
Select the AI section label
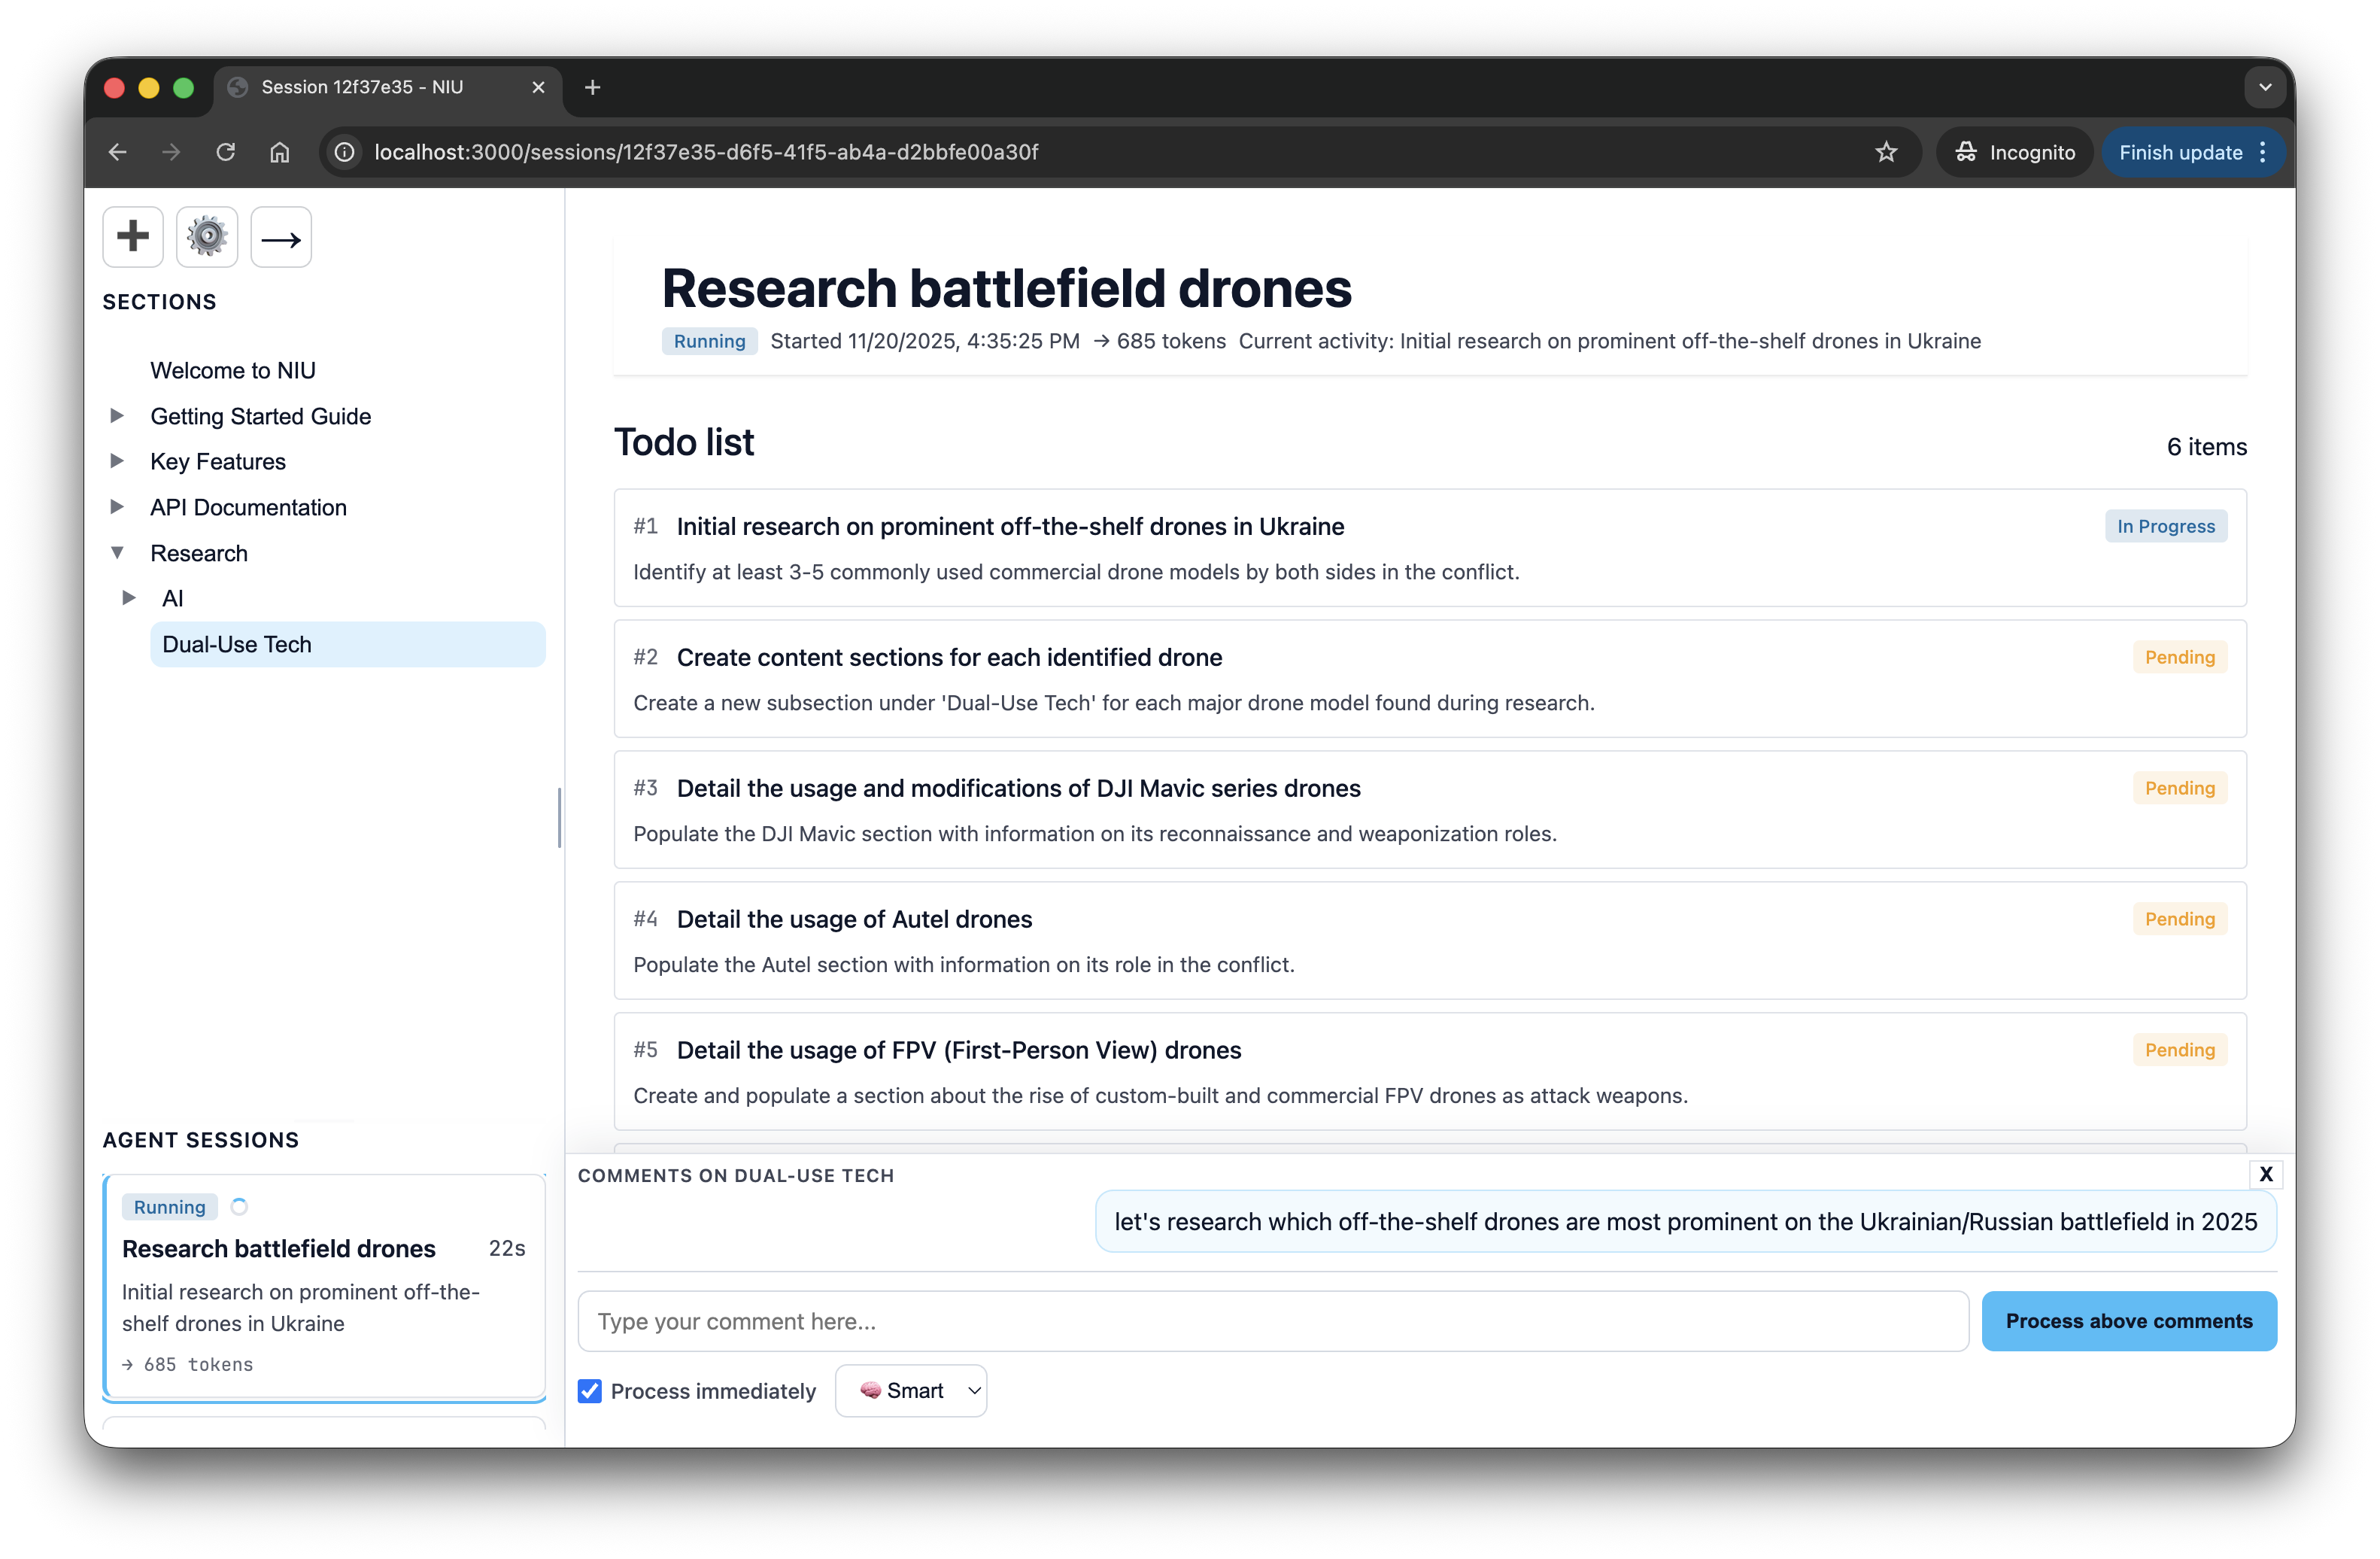tap(173, 598)
